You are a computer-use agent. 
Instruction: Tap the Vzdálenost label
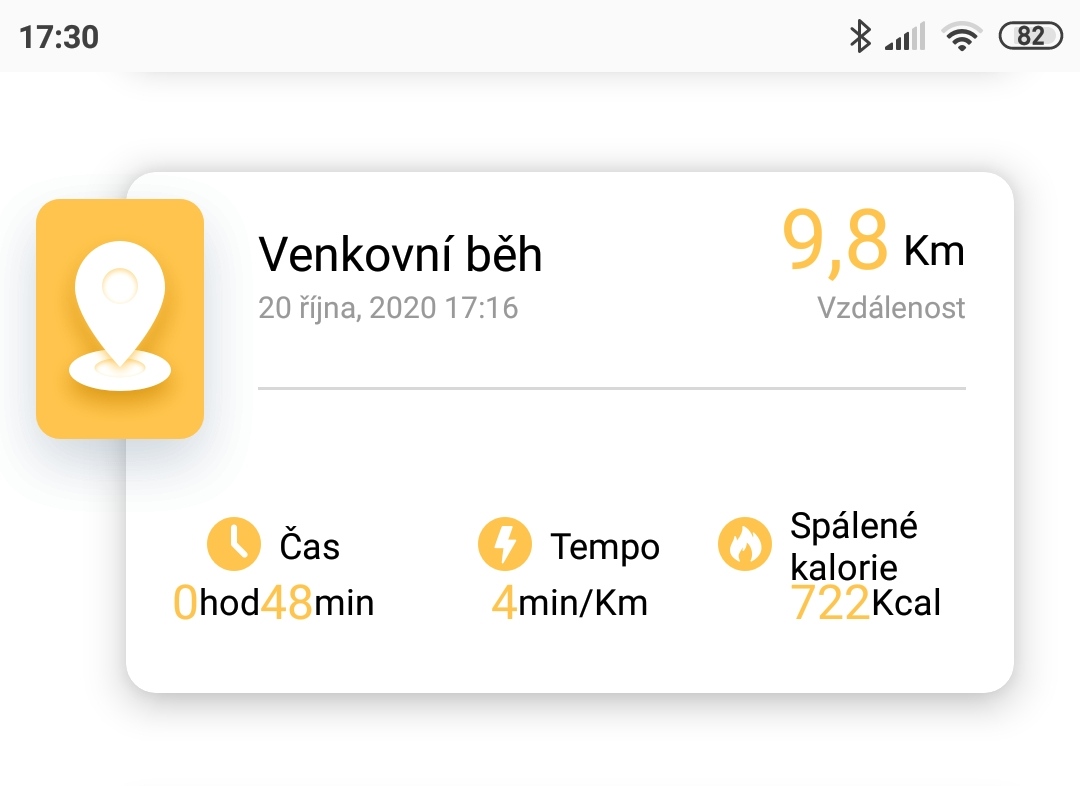[x=891, y=308]
